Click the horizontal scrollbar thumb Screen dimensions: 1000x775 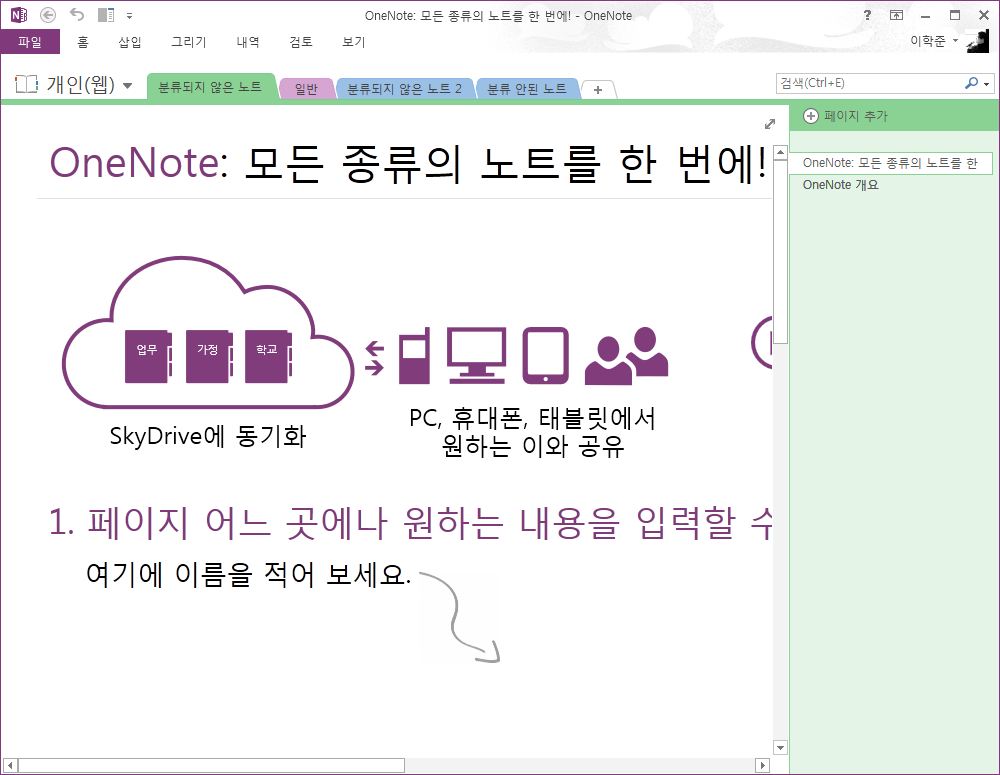click(211, 765)
